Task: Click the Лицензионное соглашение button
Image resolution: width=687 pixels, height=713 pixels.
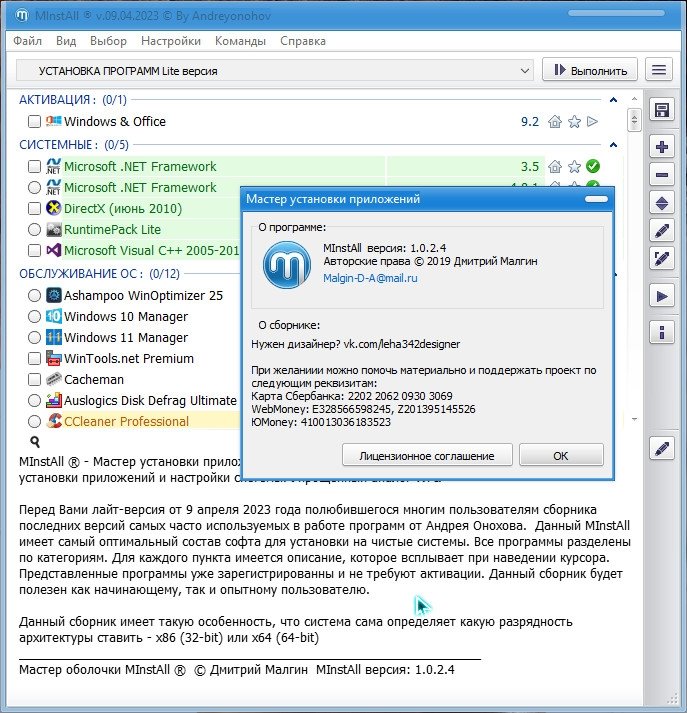Action: (427, 455)
